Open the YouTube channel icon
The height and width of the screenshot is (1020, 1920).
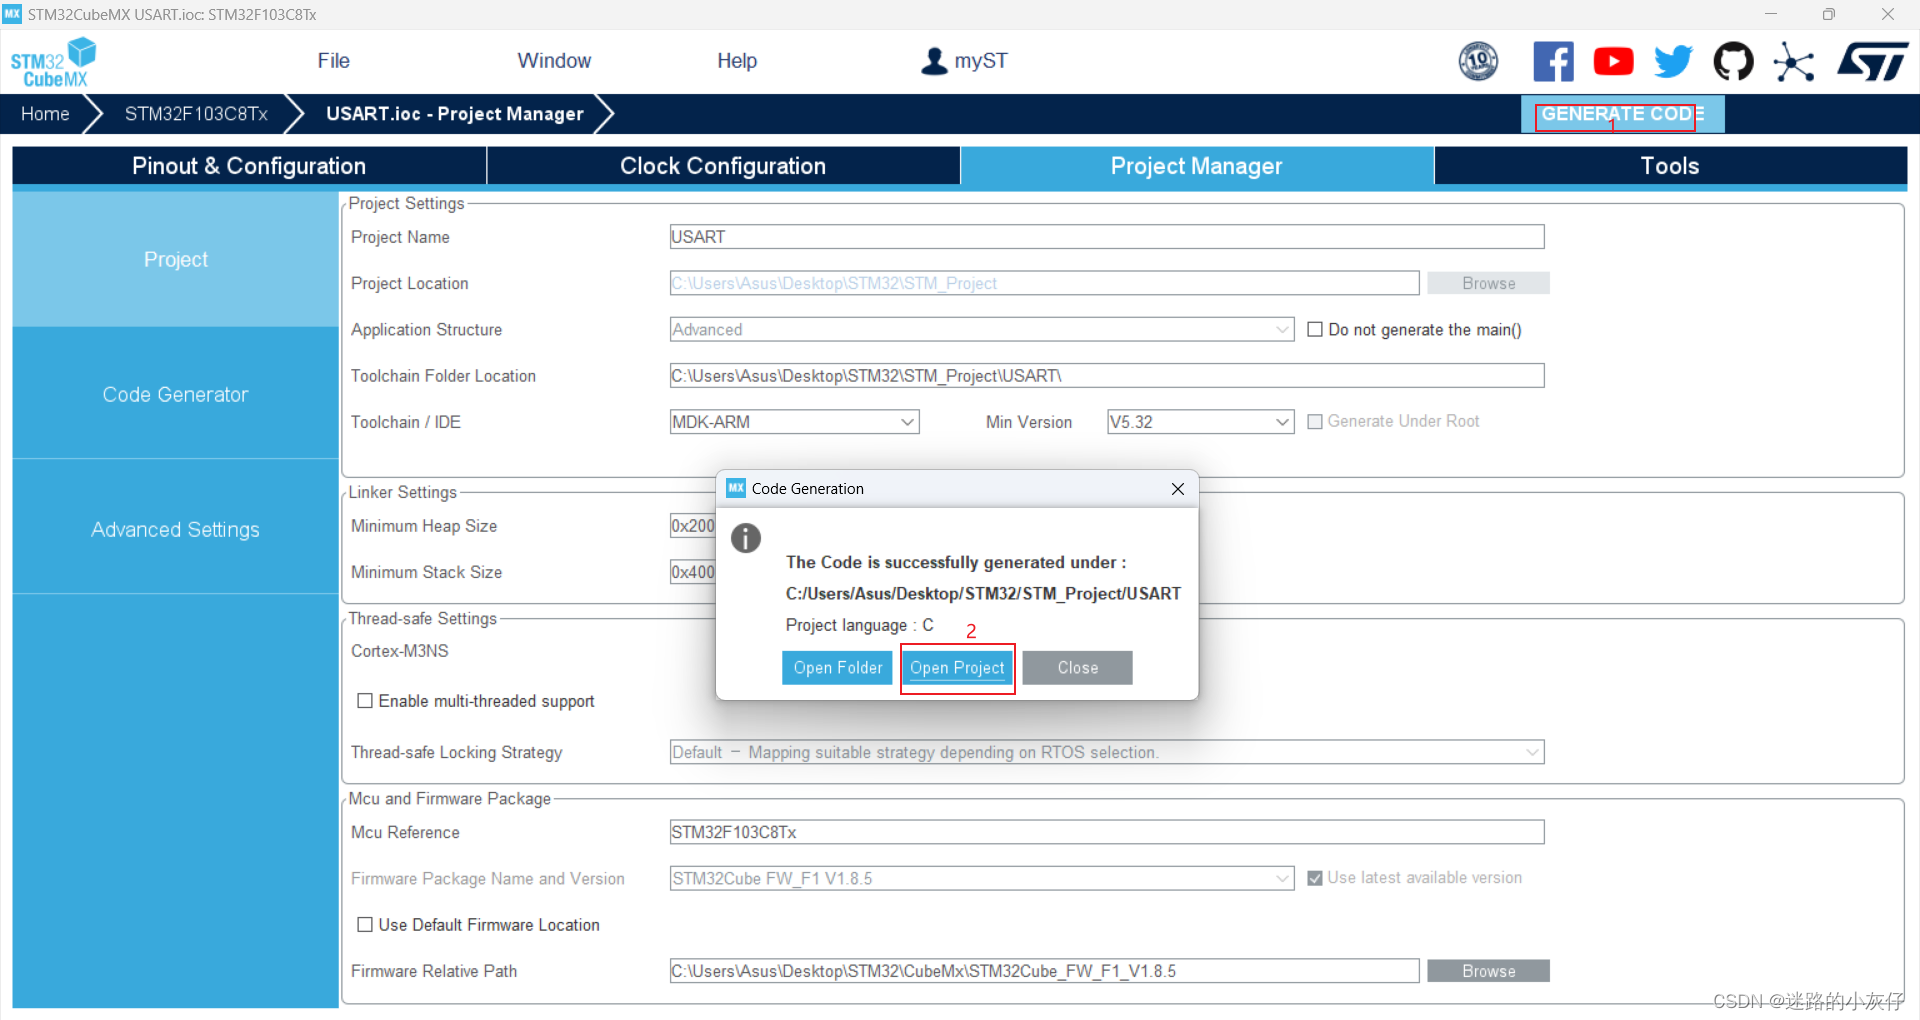click(1613, 61)
